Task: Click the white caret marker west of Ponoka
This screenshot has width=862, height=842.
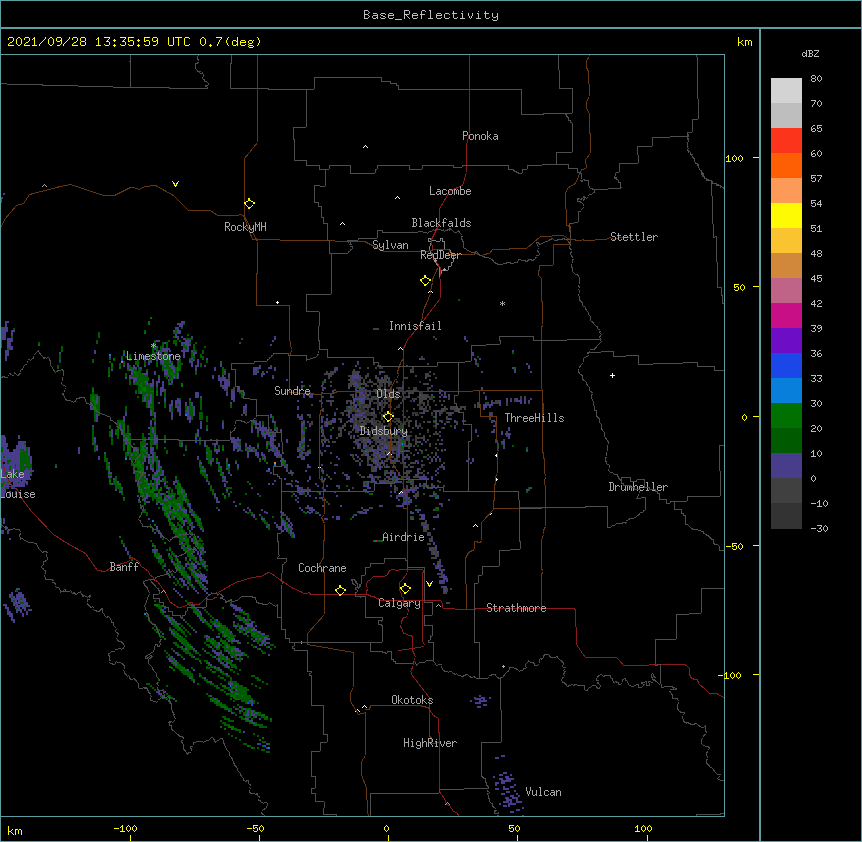Action: (x=365, y=147)
